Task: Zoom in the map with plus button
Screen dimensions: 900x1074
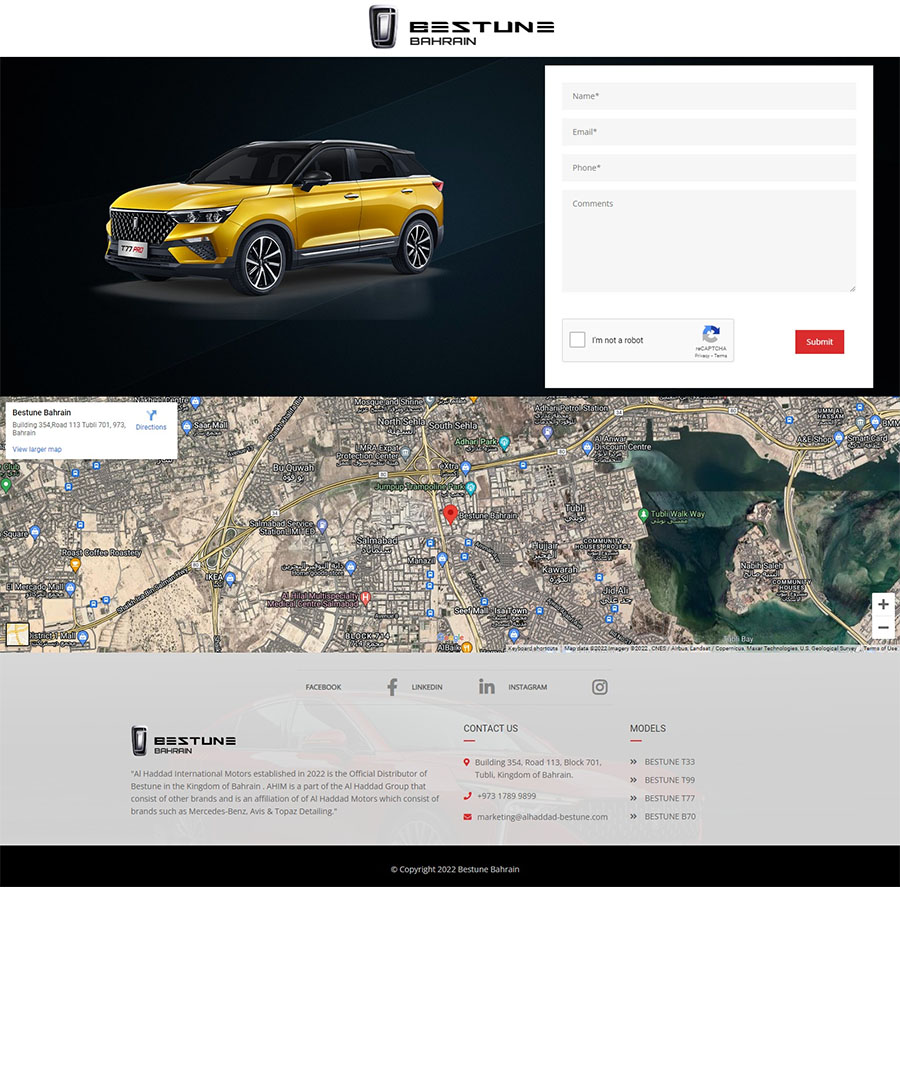Action: pos(884,604)
